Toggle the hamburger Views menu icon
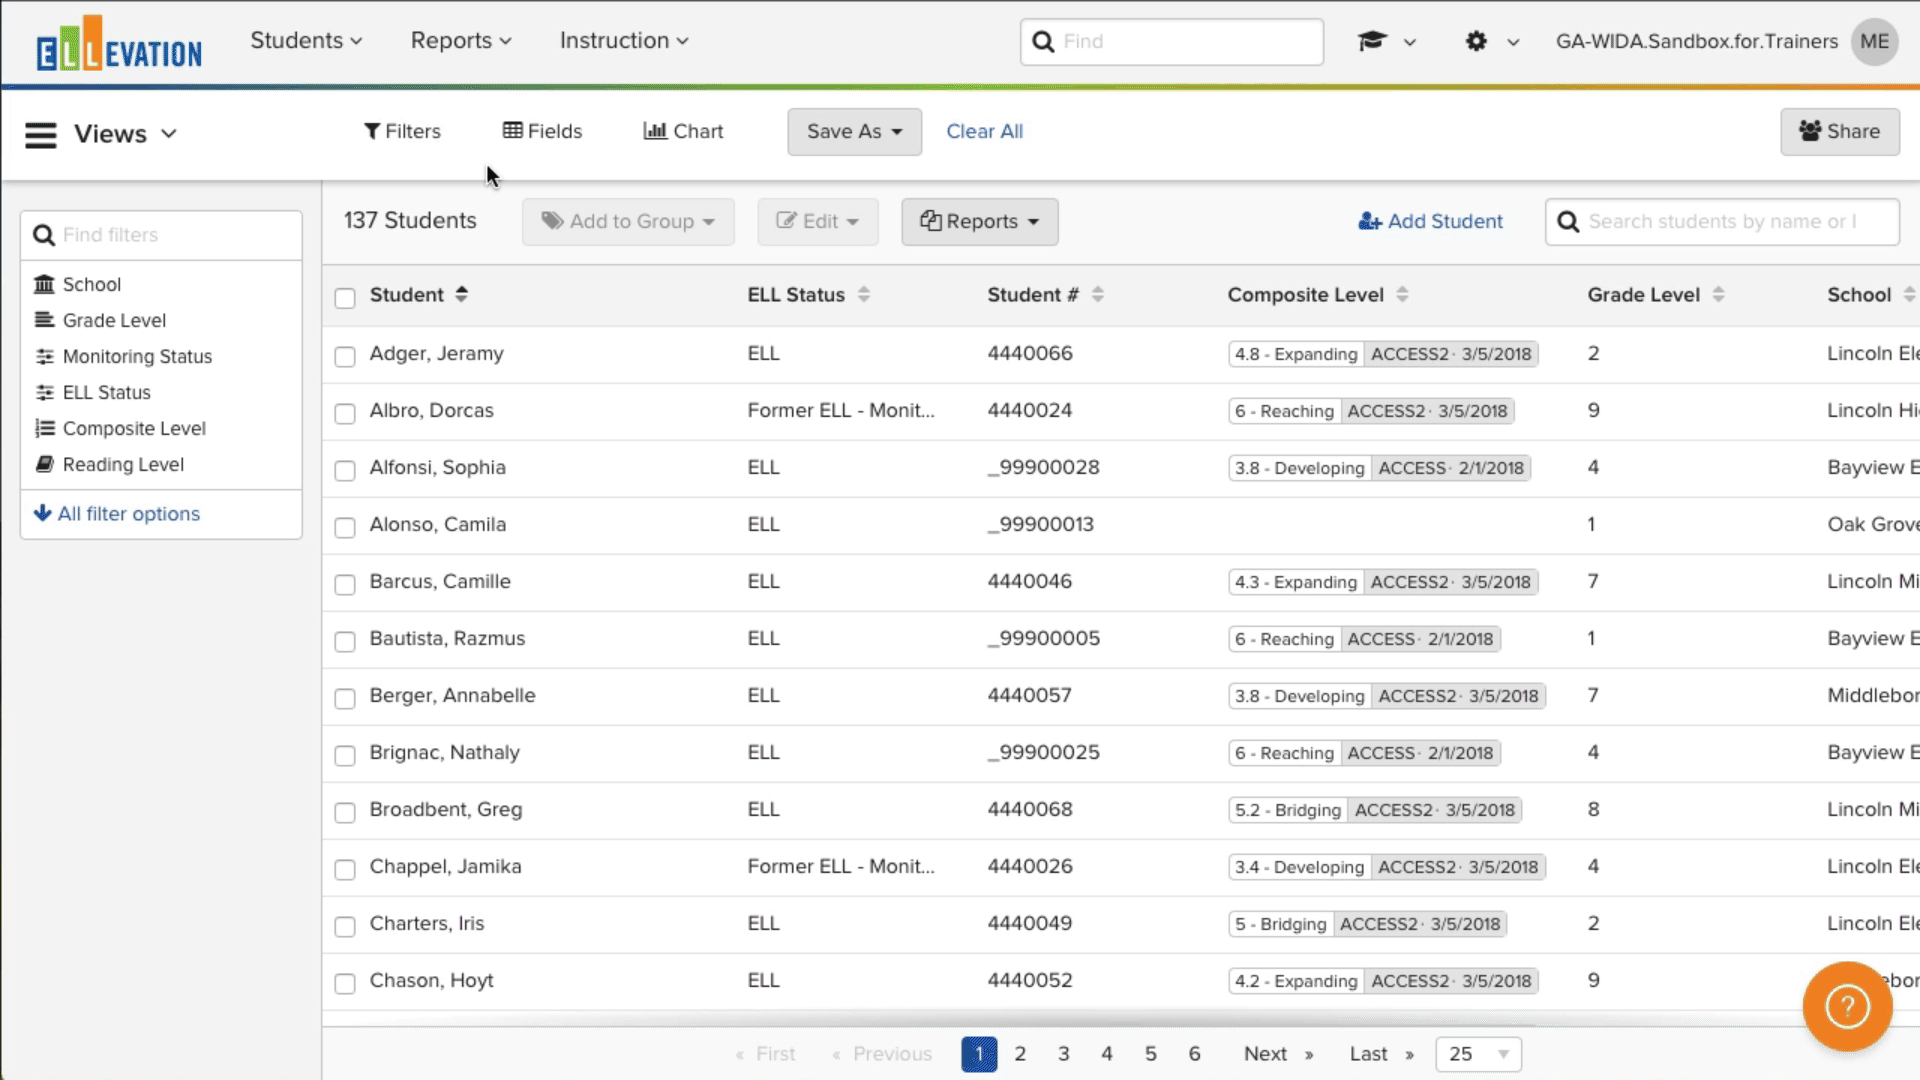The height and width of the screenshot is (1080, 1920). coord(41,134)
